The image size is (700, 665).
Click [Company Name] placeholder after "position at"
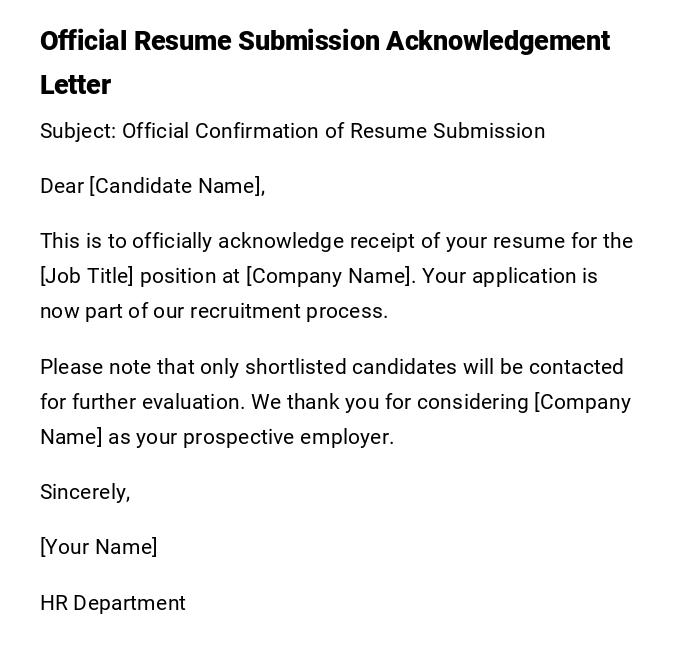[x=329, y=276]
